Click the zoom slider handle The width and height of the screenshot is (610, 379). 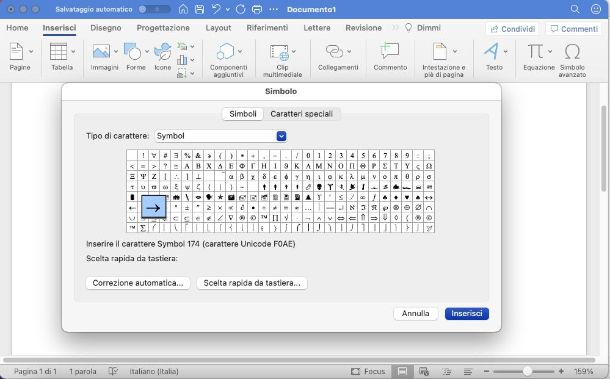[527, 371]
